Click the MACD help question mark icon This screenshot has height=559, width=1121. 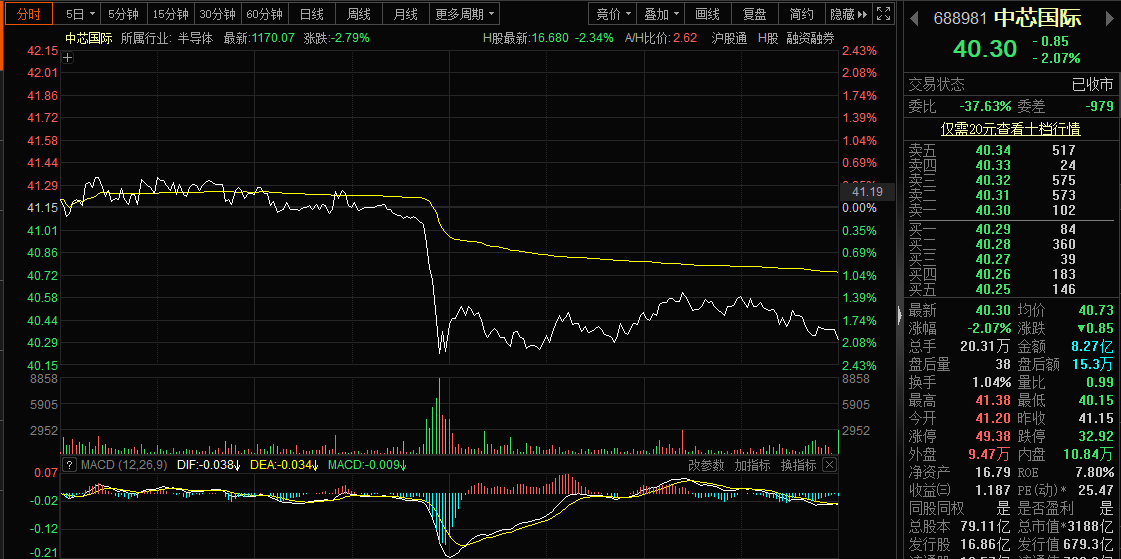[69, 465]
